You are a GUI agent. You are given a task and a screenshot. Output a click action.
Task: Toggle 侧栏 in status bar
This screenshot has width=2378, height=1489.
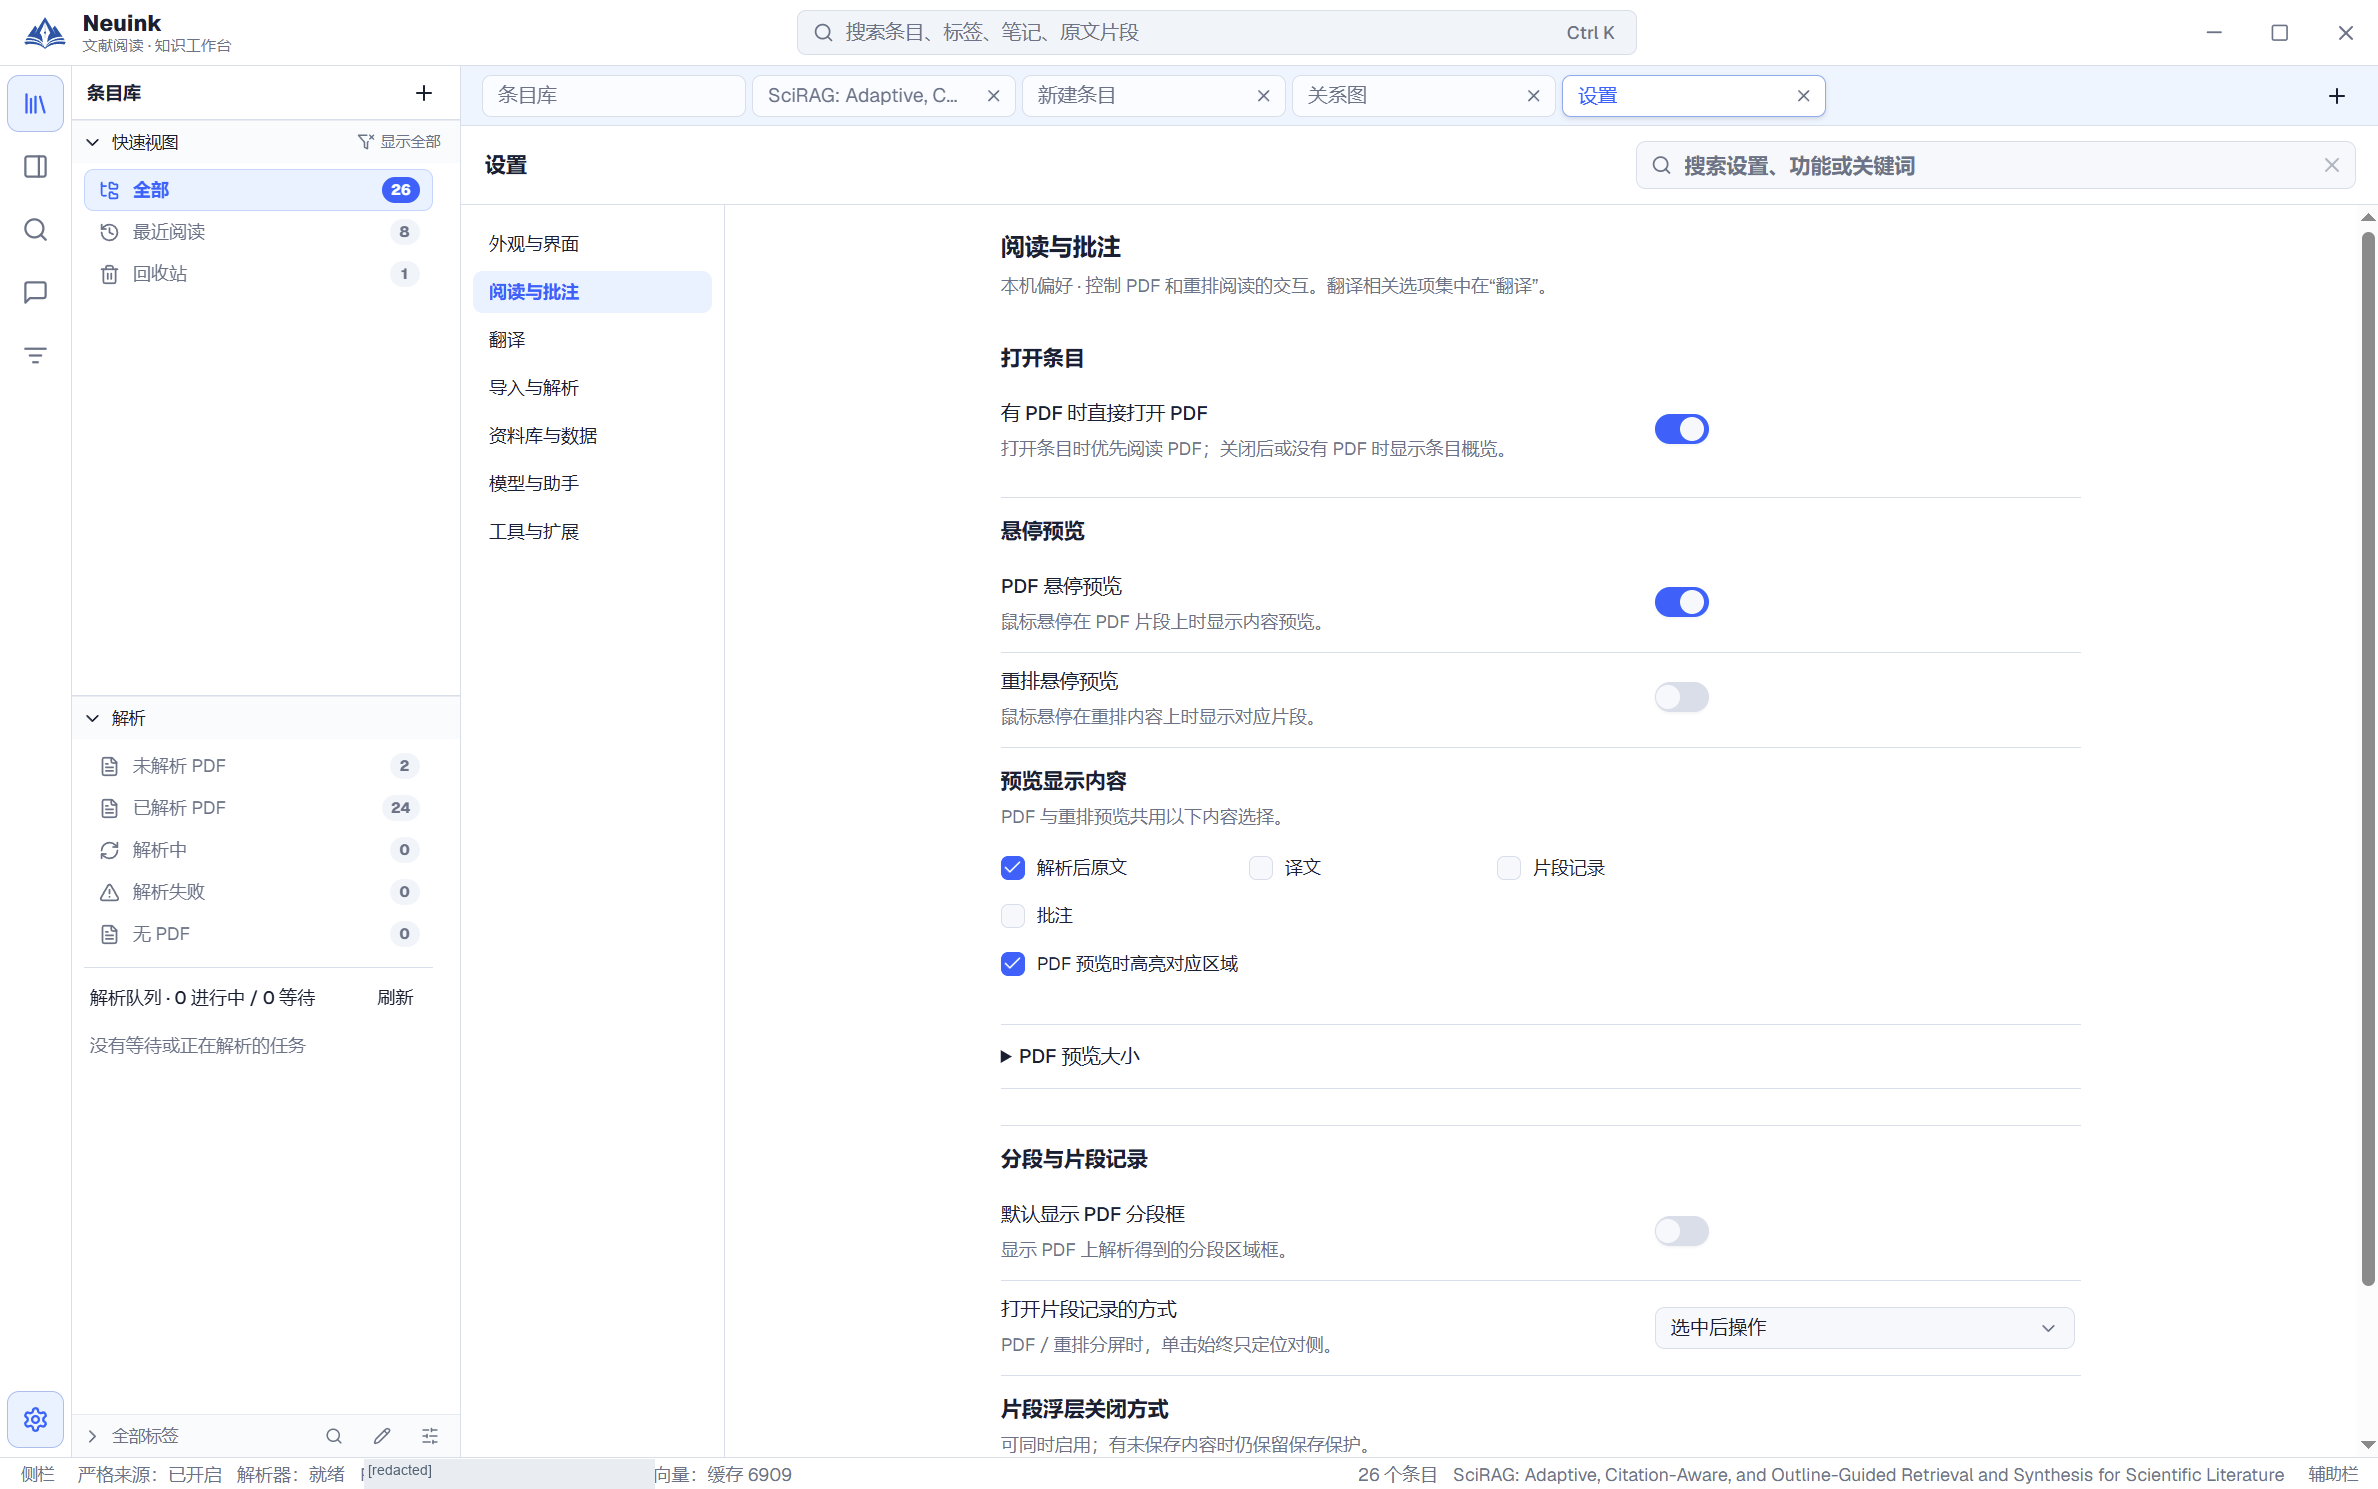click(x=38, y=1475)
